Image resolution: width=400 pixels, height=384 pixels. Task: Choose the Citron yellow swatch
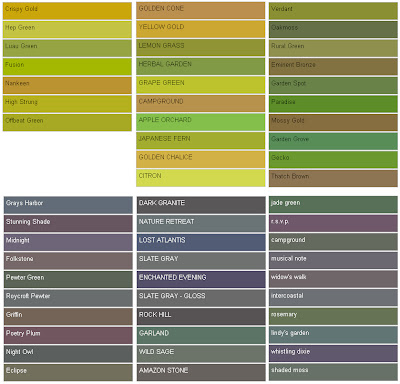coord(201,178)
